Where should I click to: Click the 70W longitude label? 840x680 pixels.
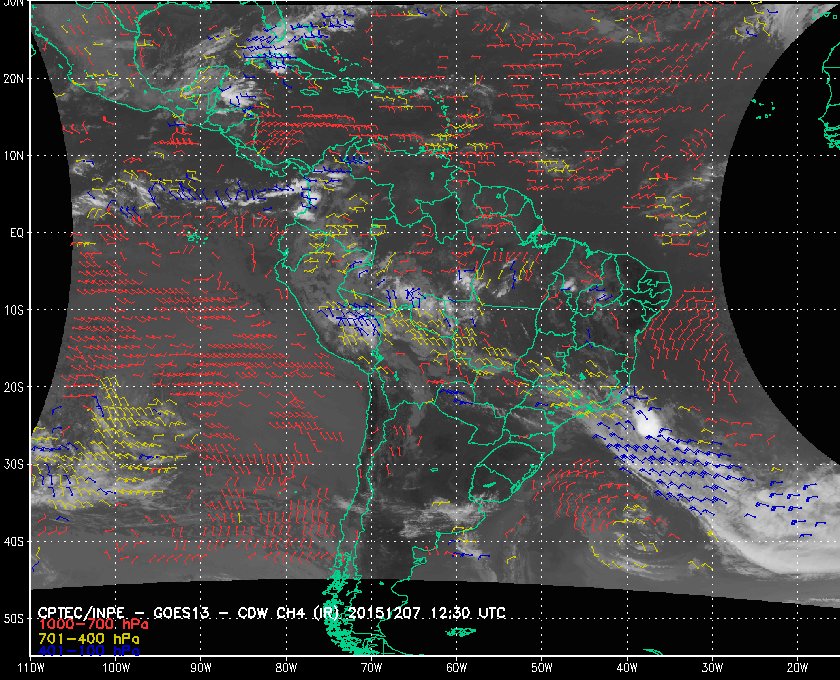coord(371,668)
